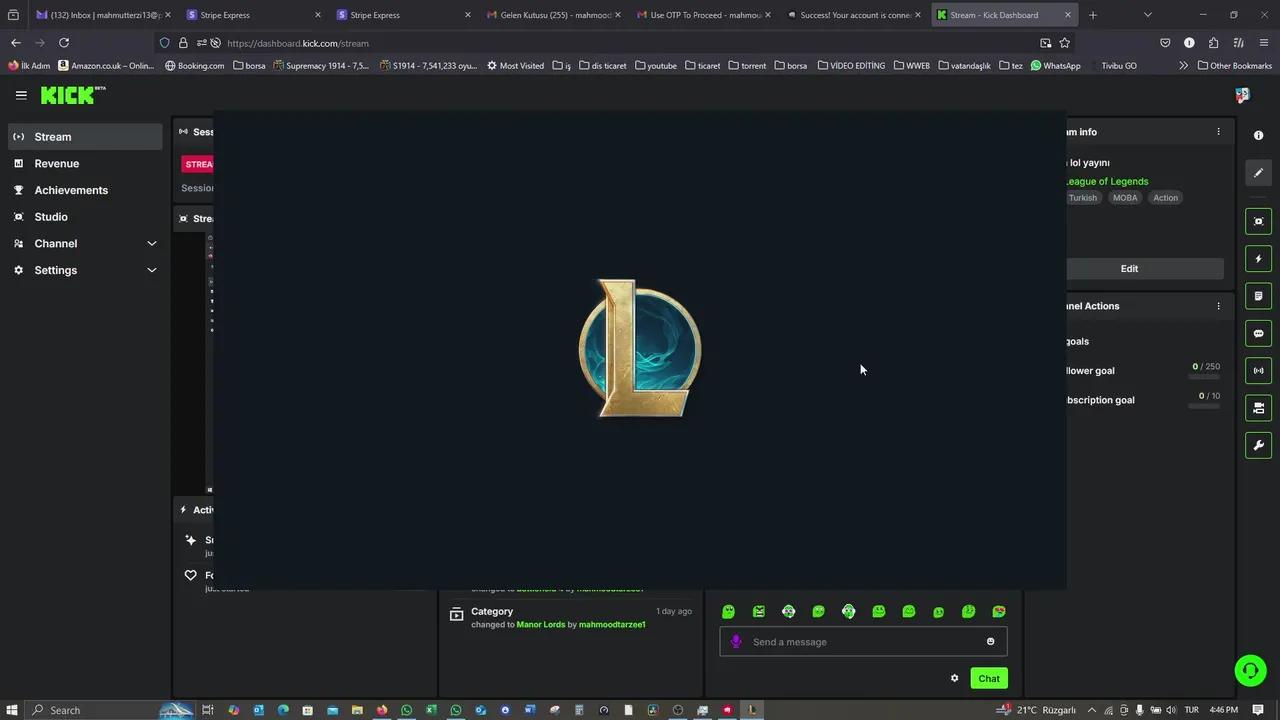Click the broadcast signal icon in right sidebar

click(x=1258, y=371)
